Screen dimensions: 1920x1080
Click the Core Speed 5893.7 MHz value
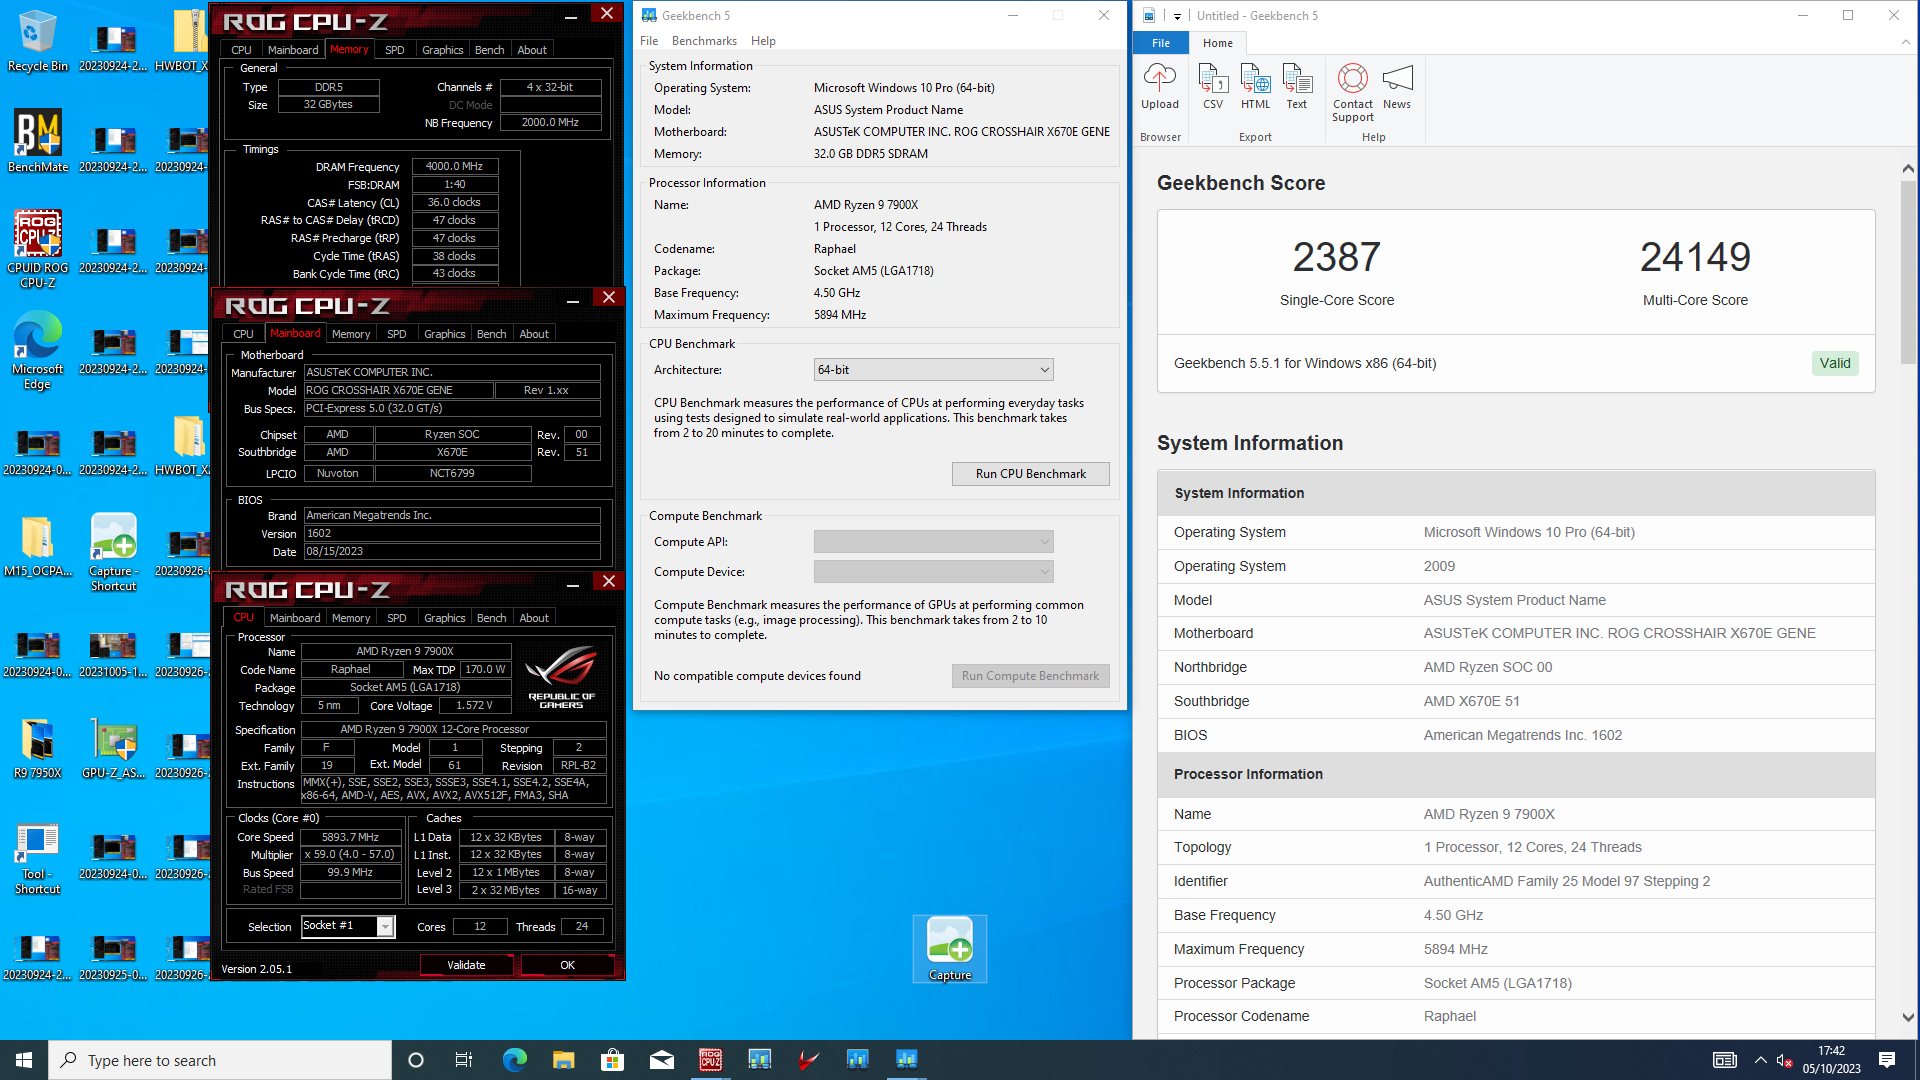(x=350, y=838)
